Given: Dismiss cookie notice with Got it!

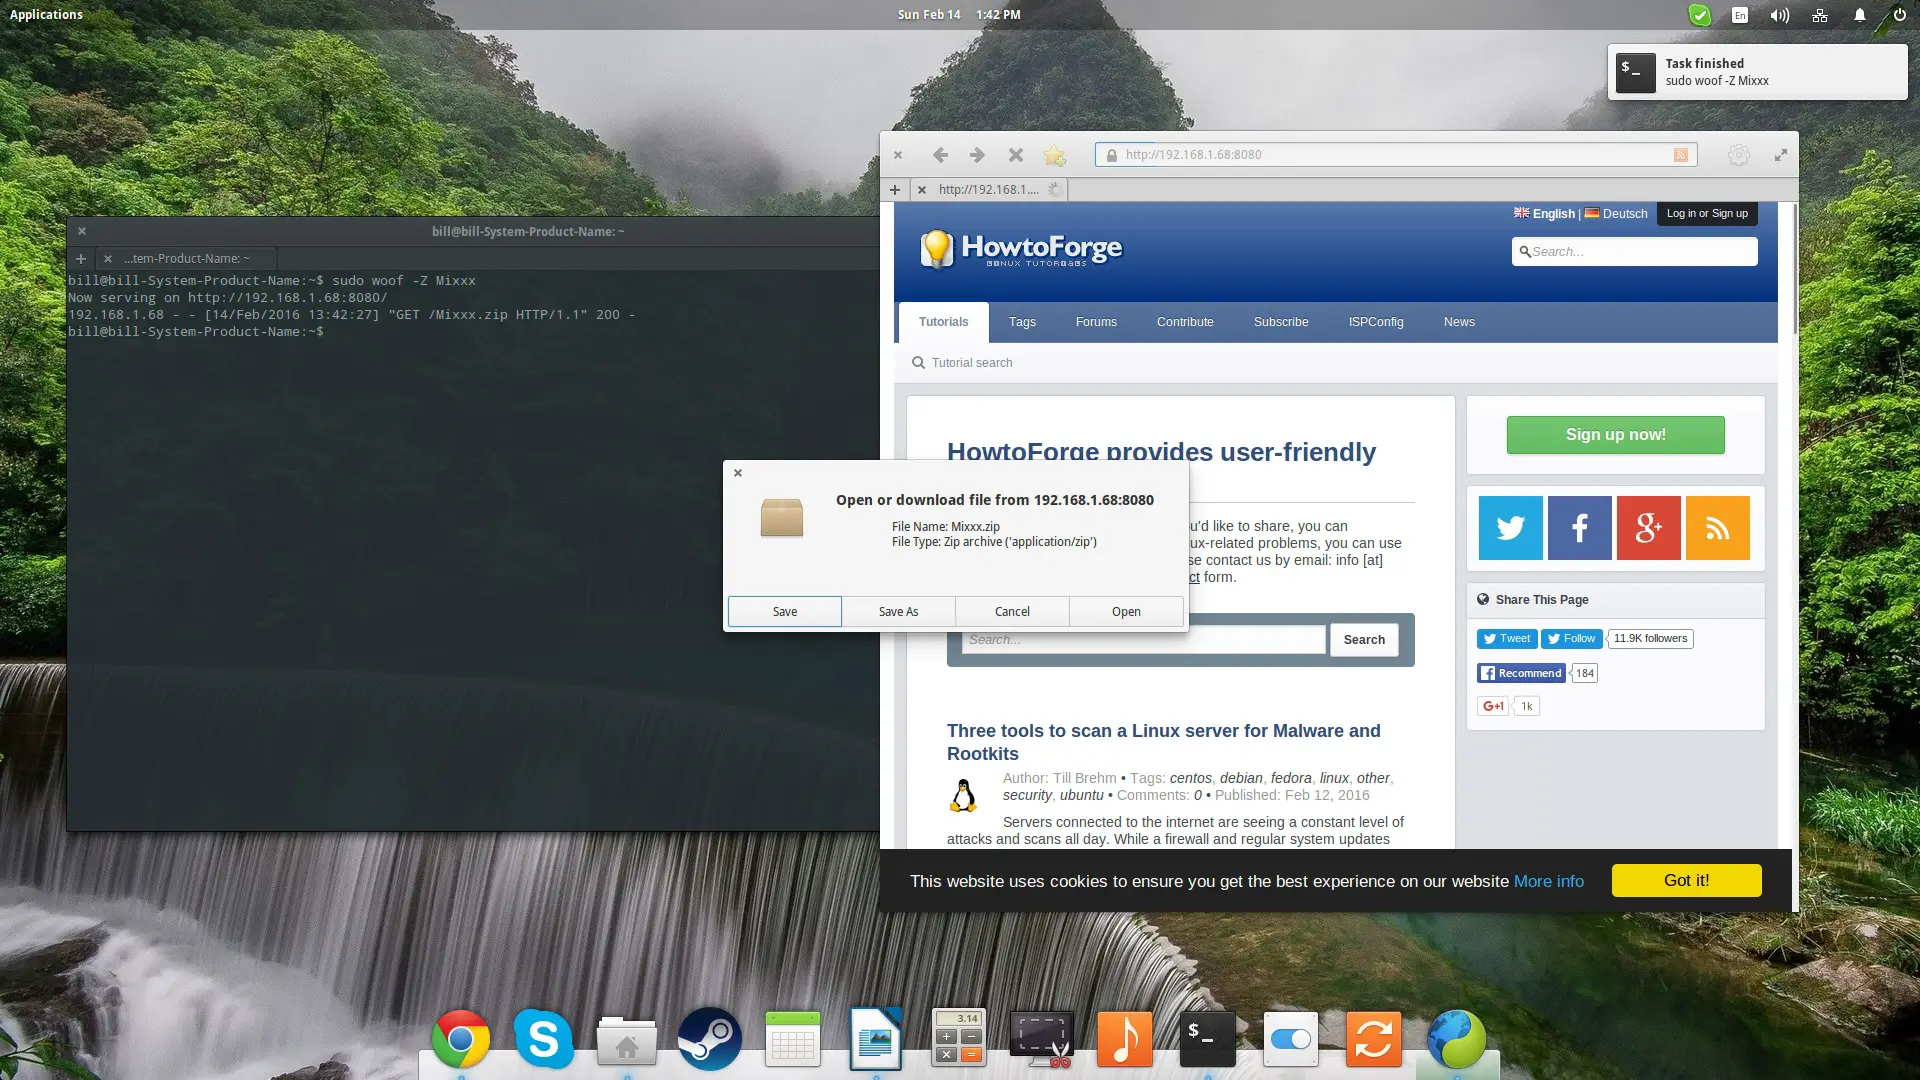Looking at the screenshot, I should 1686,880.
